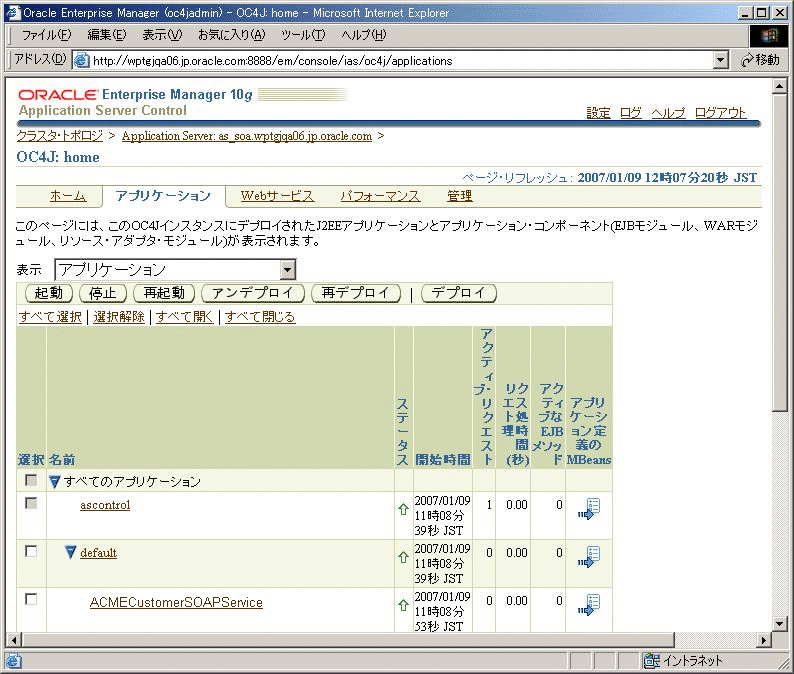Click the 再デプロイ button
This screenshot has width=794, height=674.
coord(356,293)
